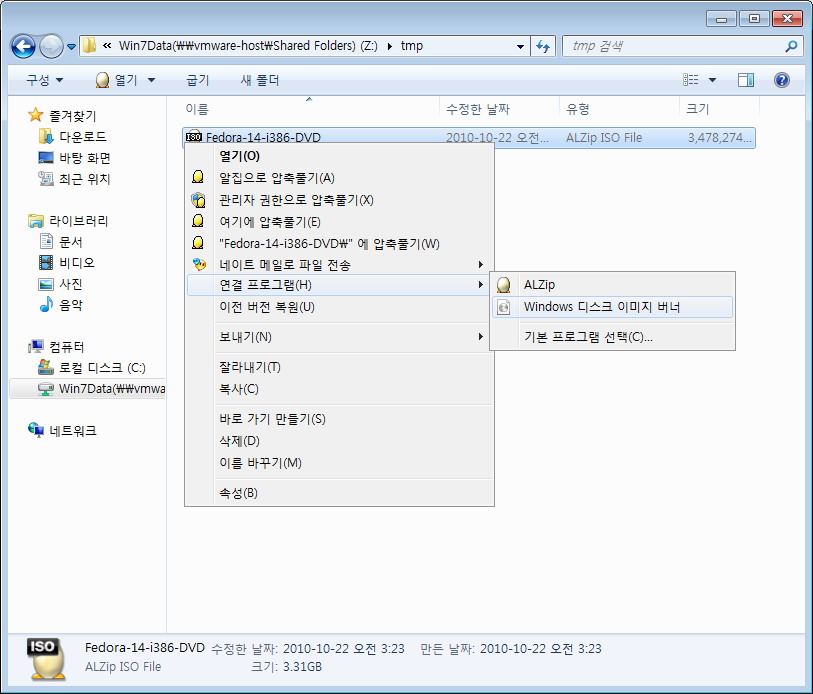Click the folder icon in the address bar
The width and height of the screenshot is (813, 694).
pos(89,46)
